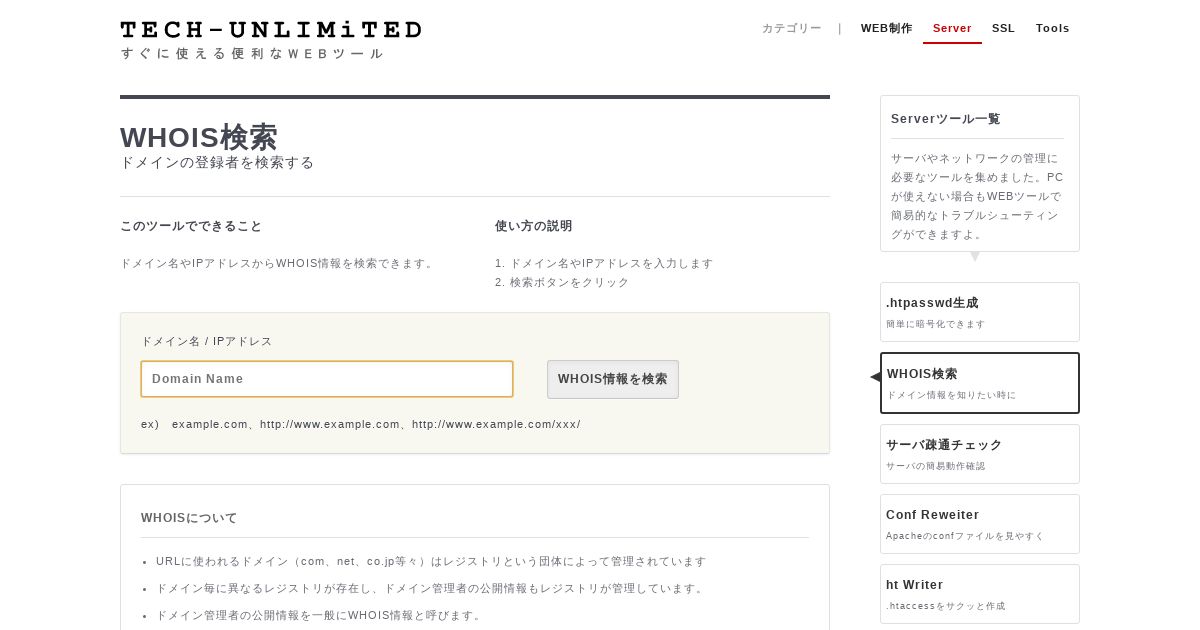
Task: Click the site tagline すぐに使える便利なWEBツール
Action: click(252, 54)
